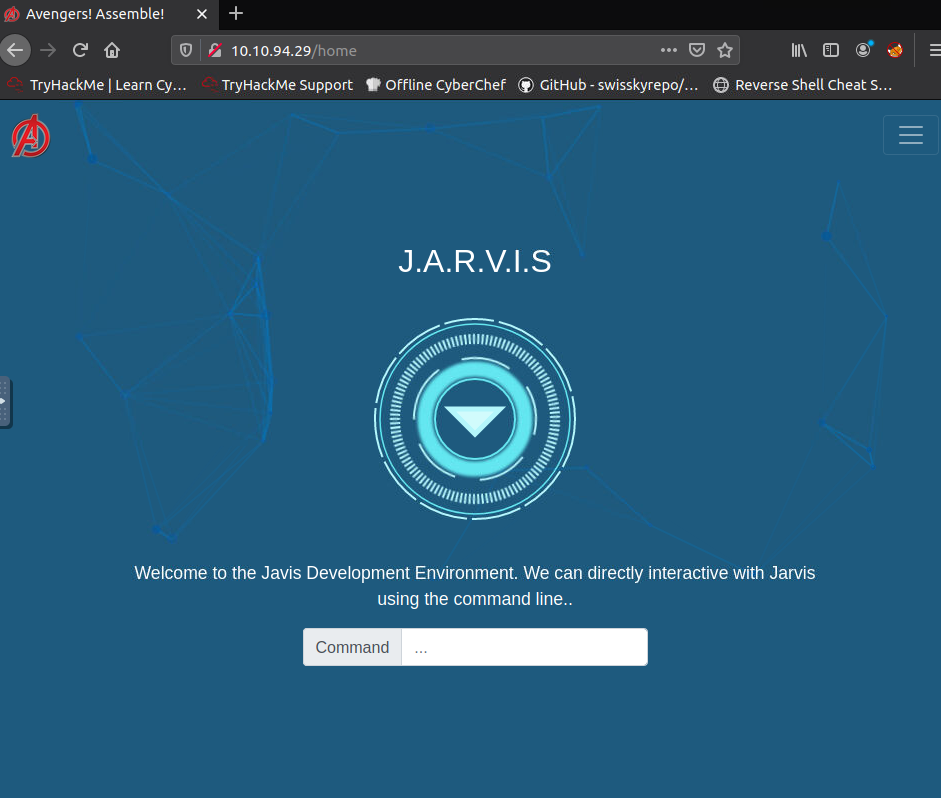The width and height of the screenshot is (941, 798).
Task: Click the Avengers logo in page header
Action: (x=31, y=136)
